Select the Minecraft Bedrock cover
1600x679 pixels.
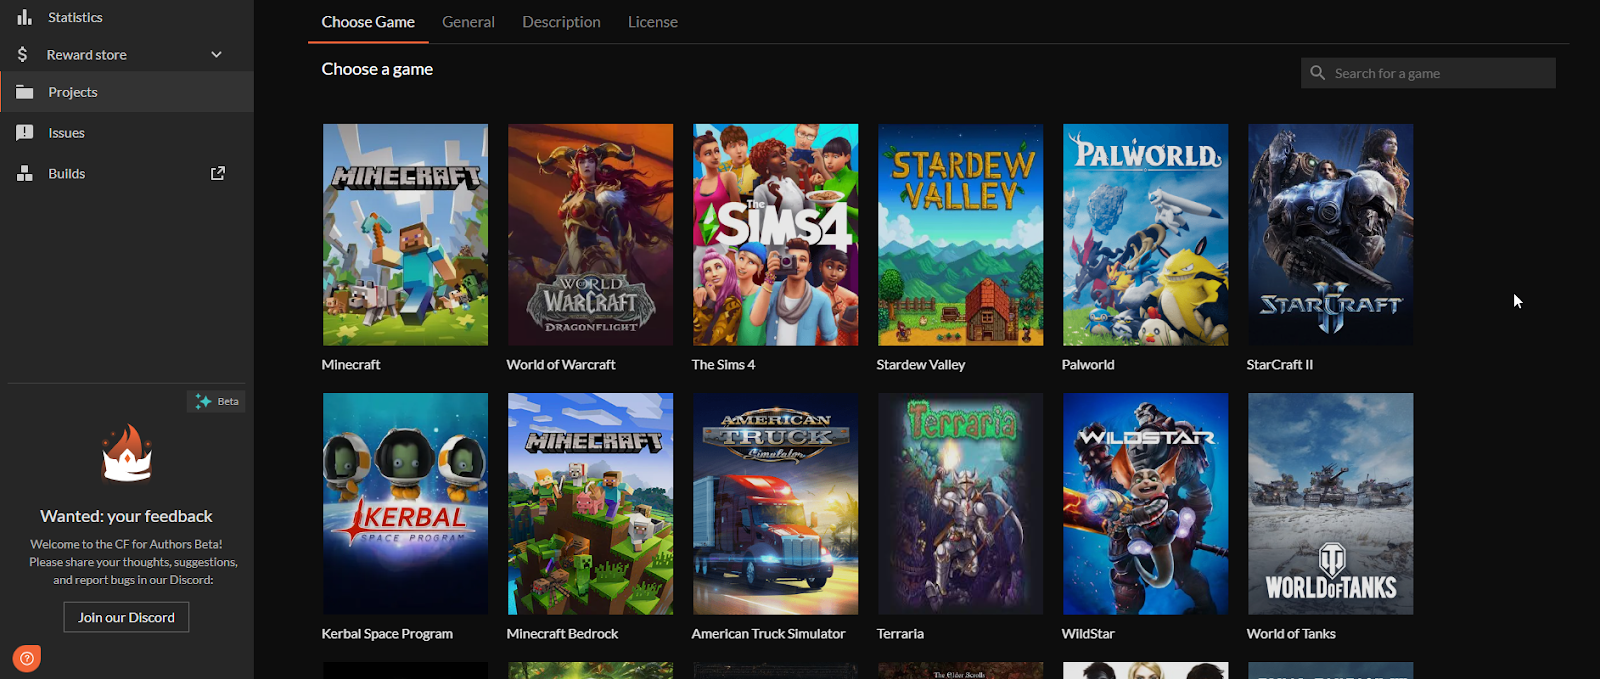(x=590, y=504)
